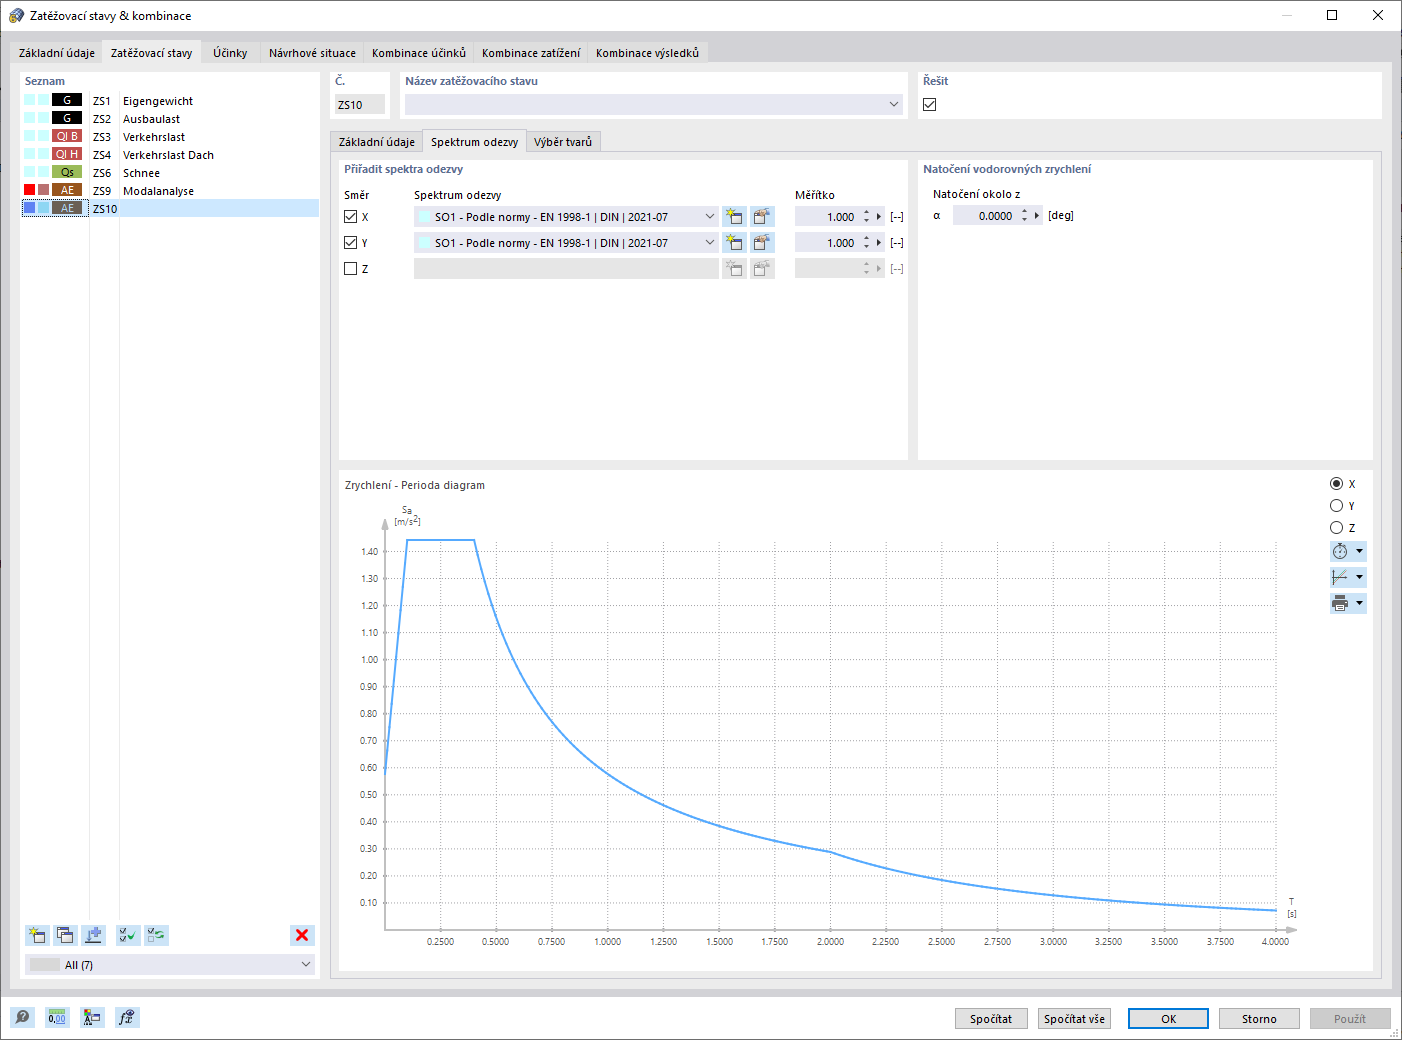Click the Qs category badge of ZS6

pyautogui.click(x=67, y=172)
